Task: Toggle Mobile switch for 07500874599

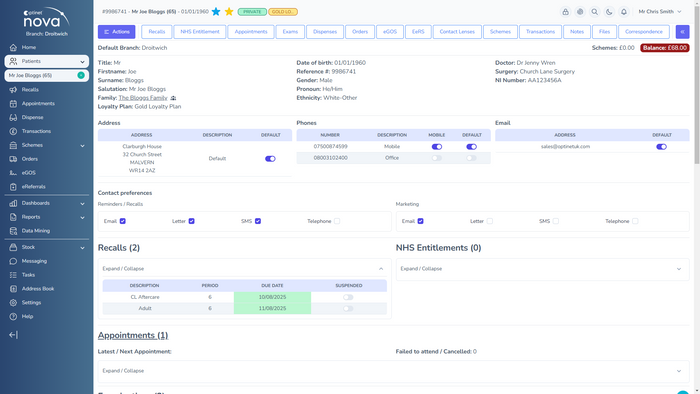Action: pyautogui.click(x=437, y=147)
